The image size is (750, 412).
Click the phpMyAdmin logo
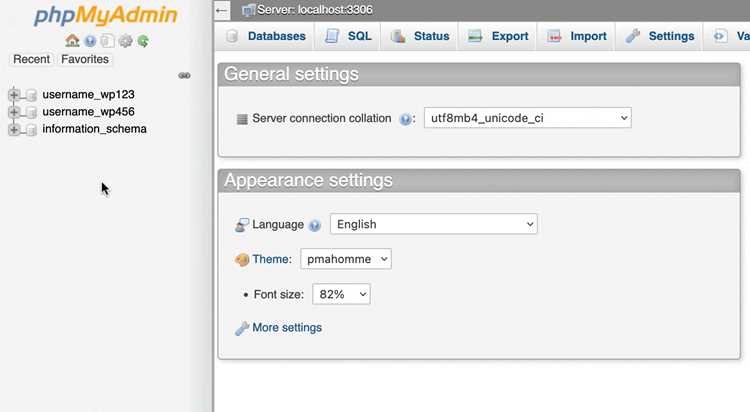(106, 15)
